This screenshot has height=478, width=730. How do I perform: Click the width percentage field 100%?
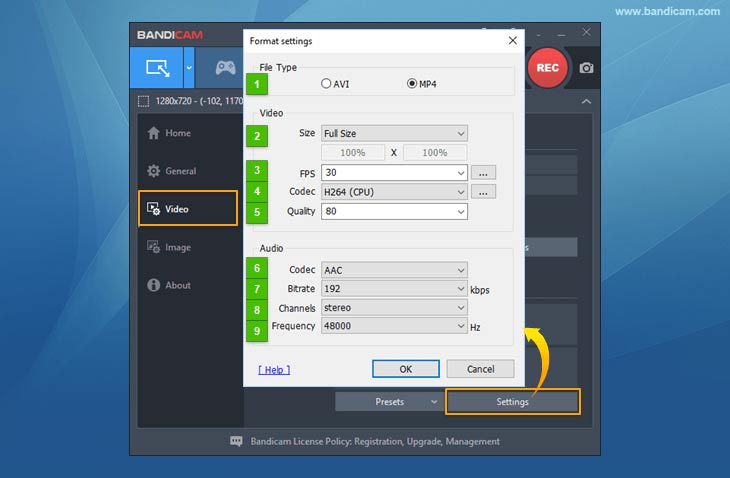coord(353,153)
